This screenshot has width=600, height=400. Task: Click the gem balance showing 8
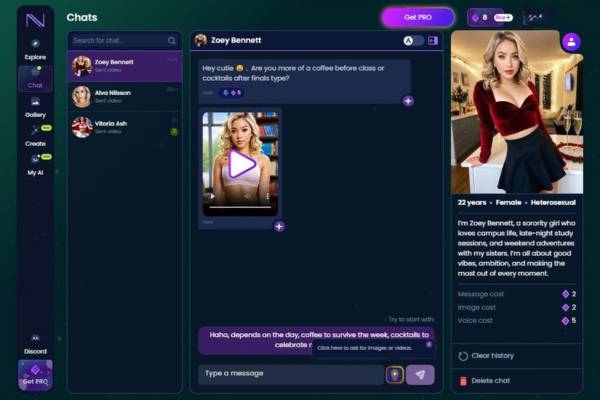(x=480, y=18)
